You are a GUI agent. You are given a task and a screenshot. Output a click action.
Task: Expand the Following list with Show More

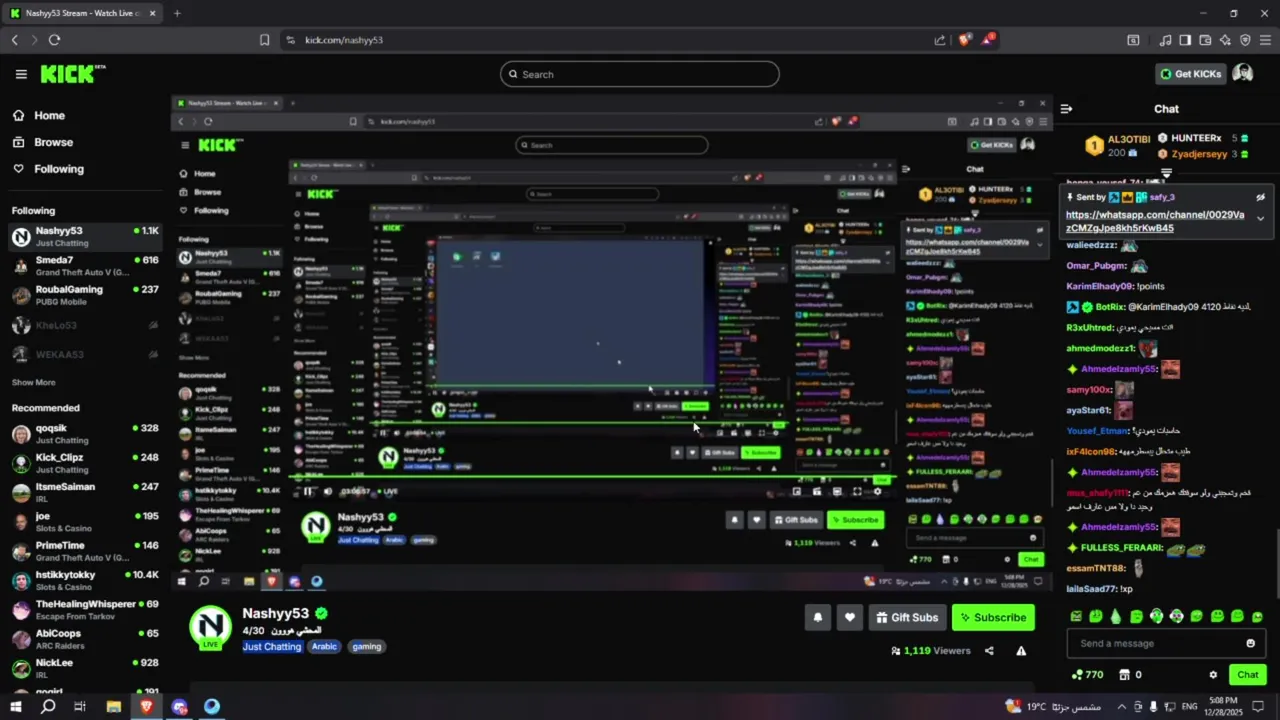point(33,383)
